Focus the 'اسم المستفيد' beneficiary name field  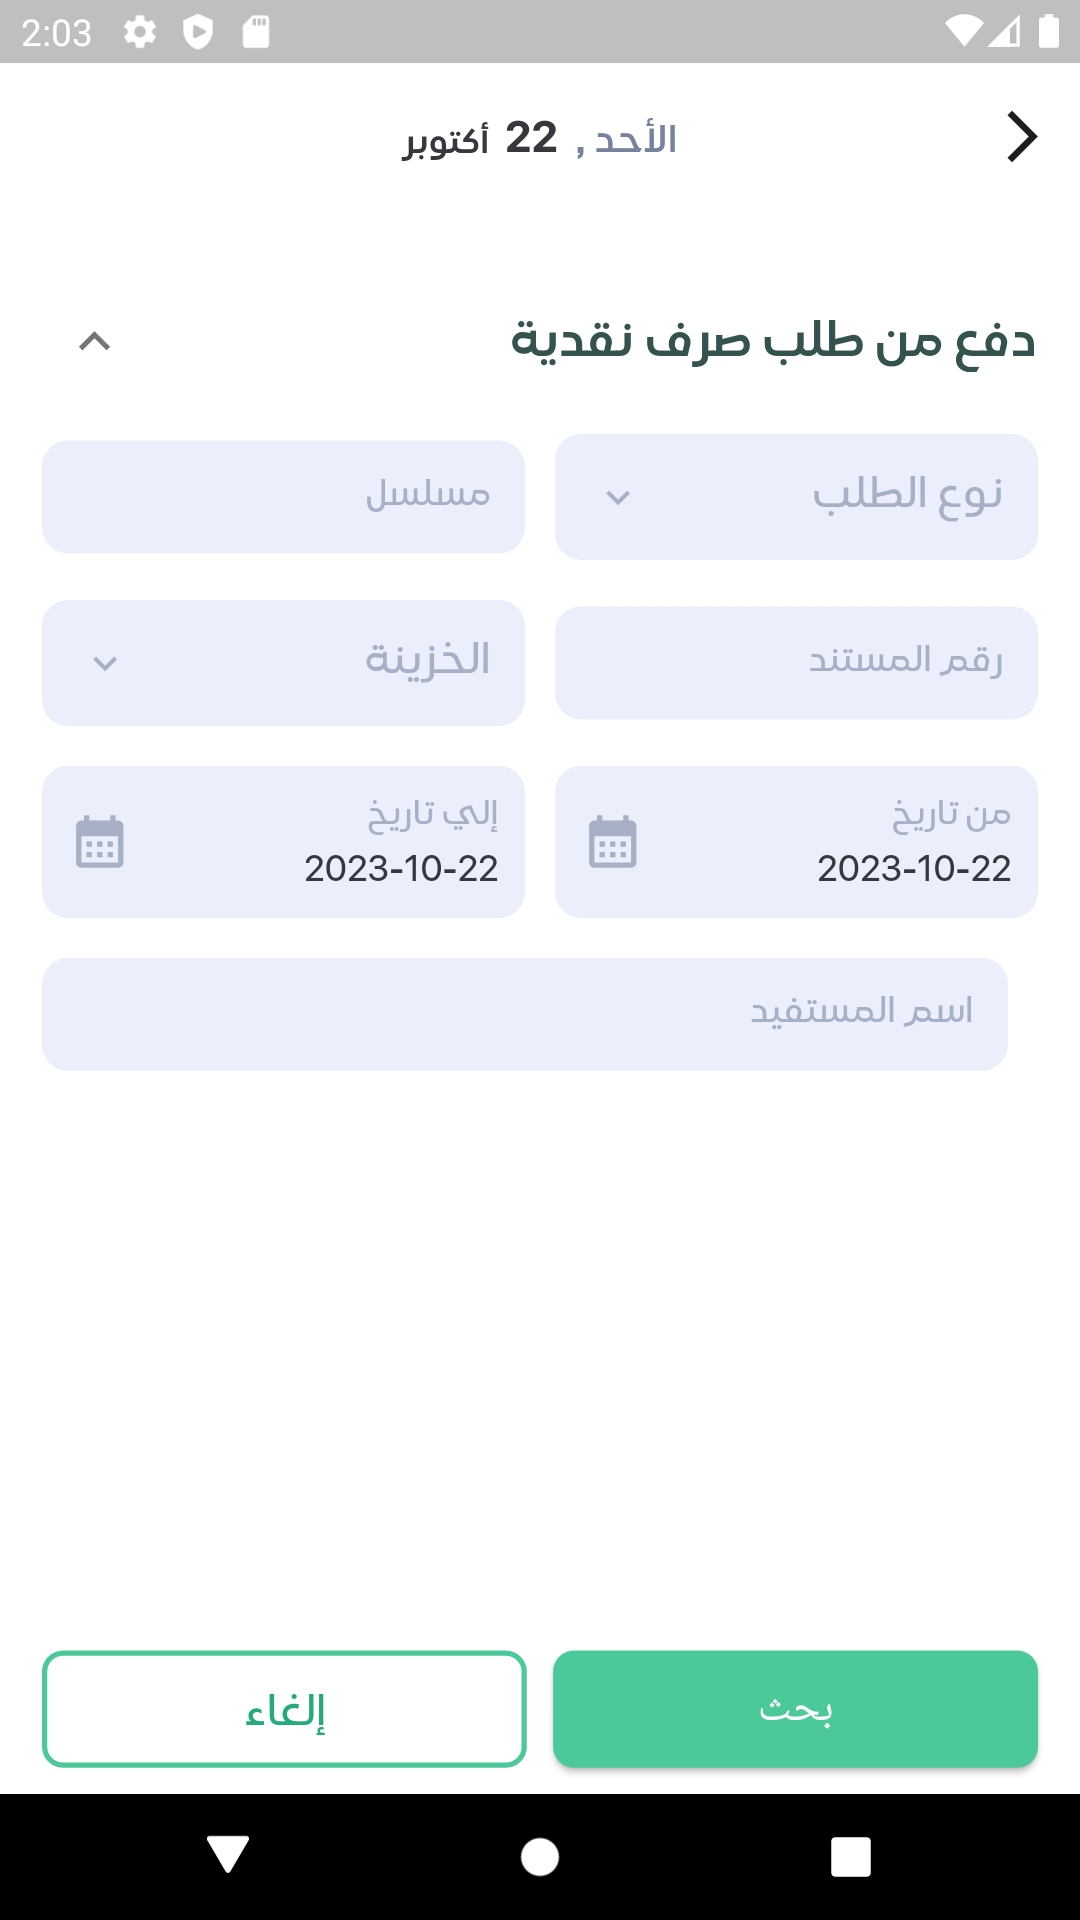(524, 1014)
